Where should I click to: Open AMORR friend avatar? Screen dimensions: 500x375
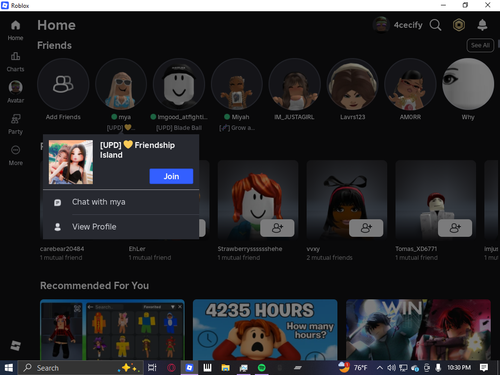coord(410,84)
